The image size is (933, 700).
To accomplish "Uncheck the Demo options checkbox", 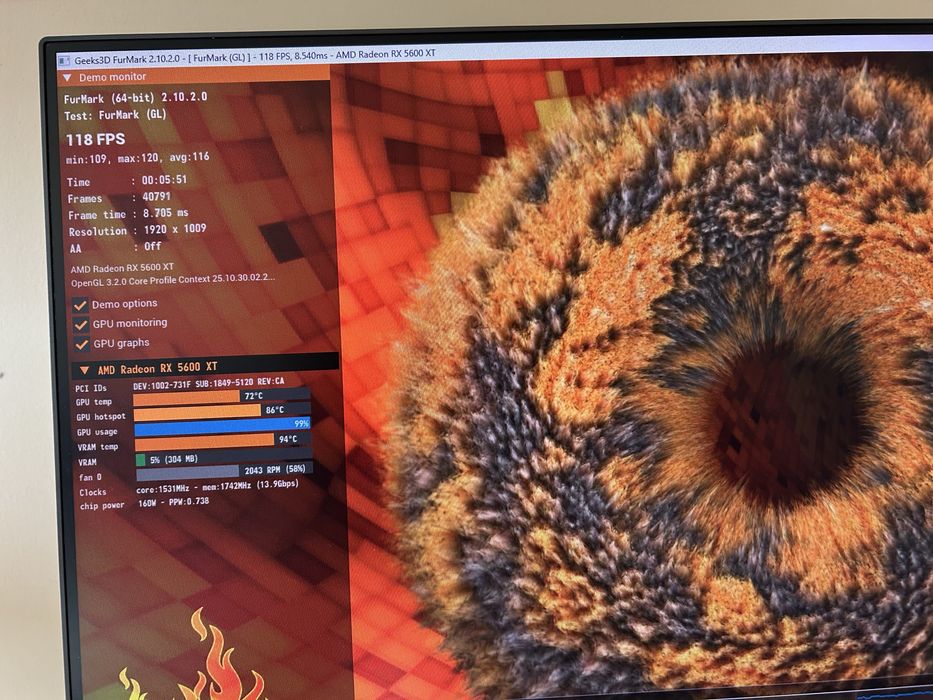I will (x=80, y=306).
